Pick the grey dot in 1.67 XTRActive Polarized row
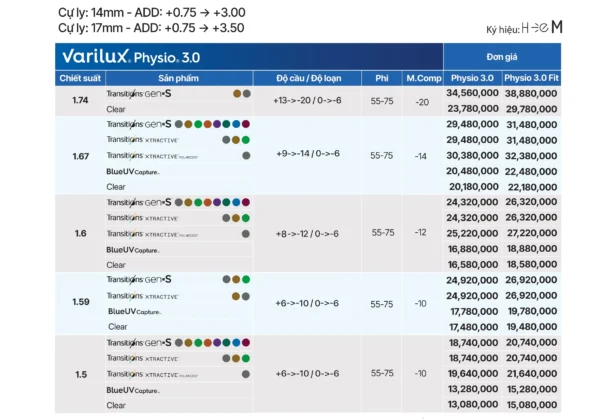 point(246,156)
